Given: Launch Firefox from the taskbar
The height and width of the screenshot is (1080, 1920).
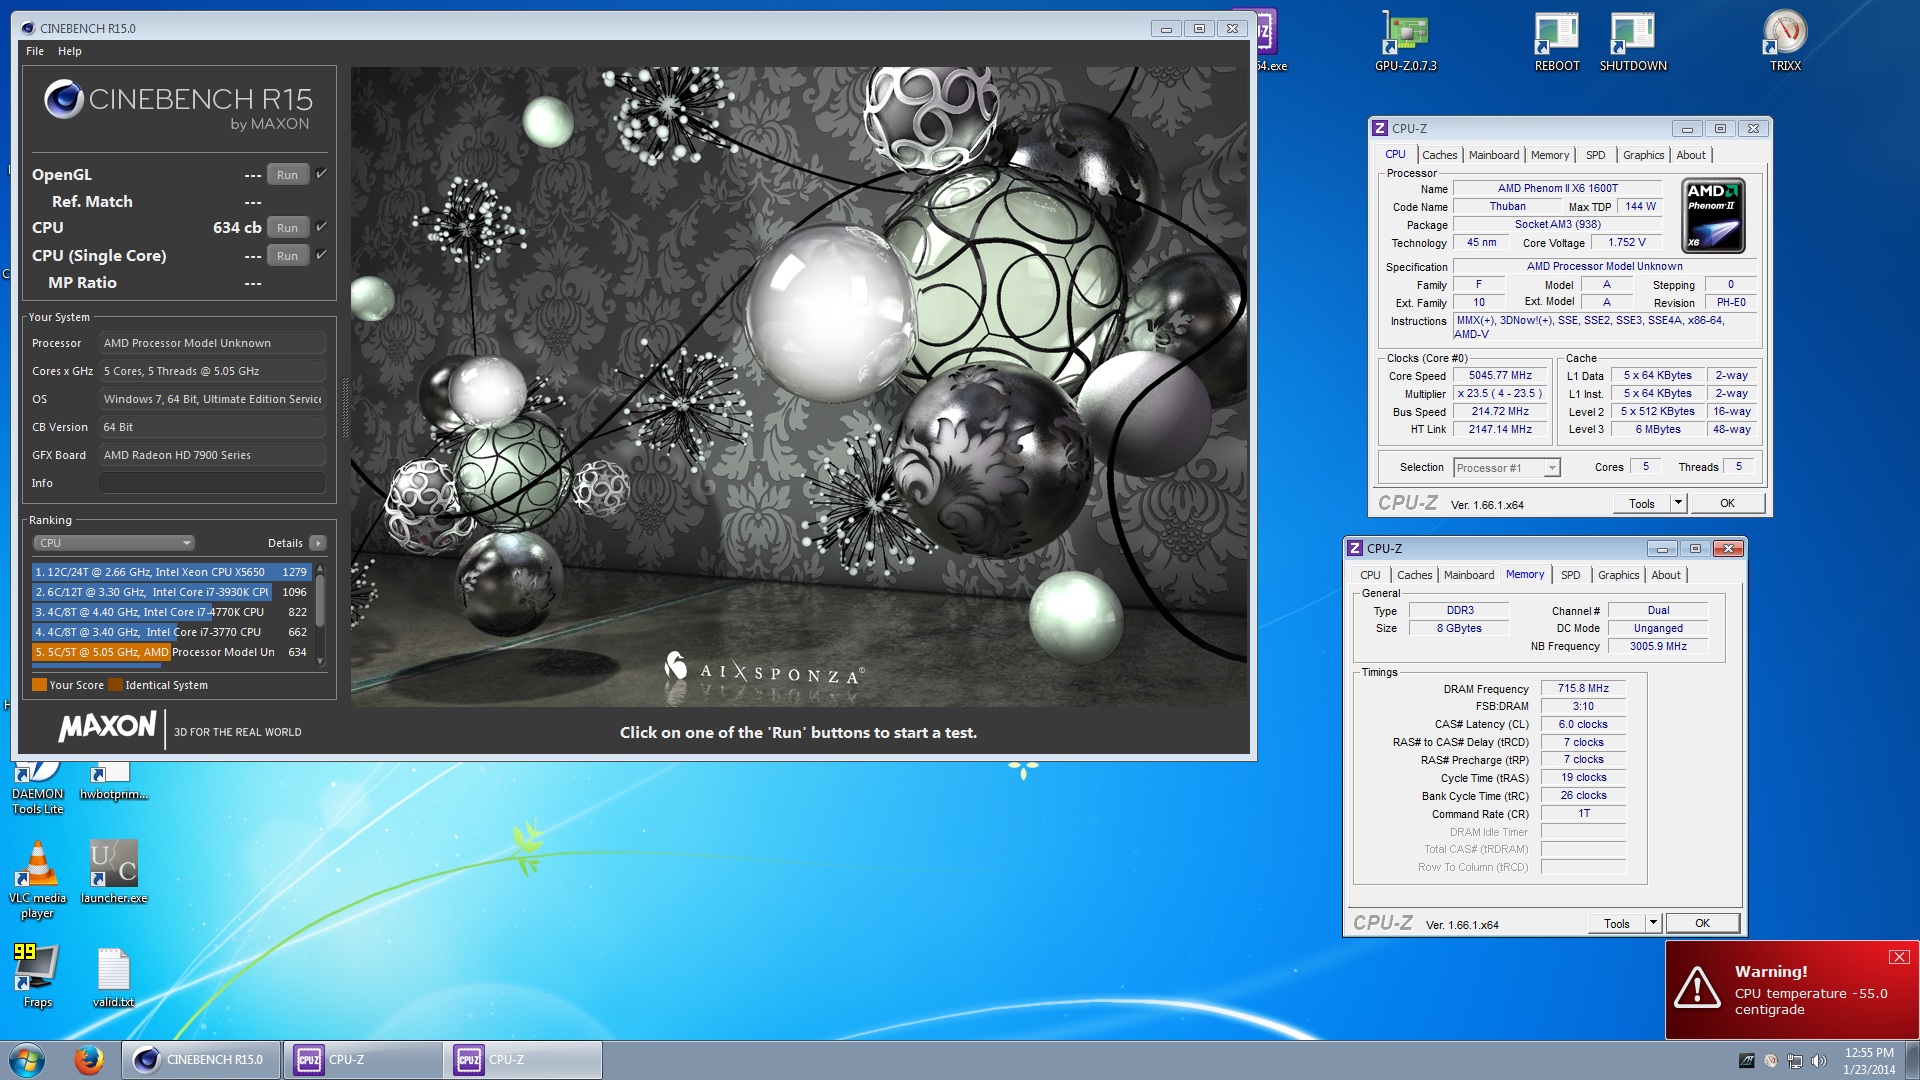Looking at the screenshot, I should coord(88,1060).
